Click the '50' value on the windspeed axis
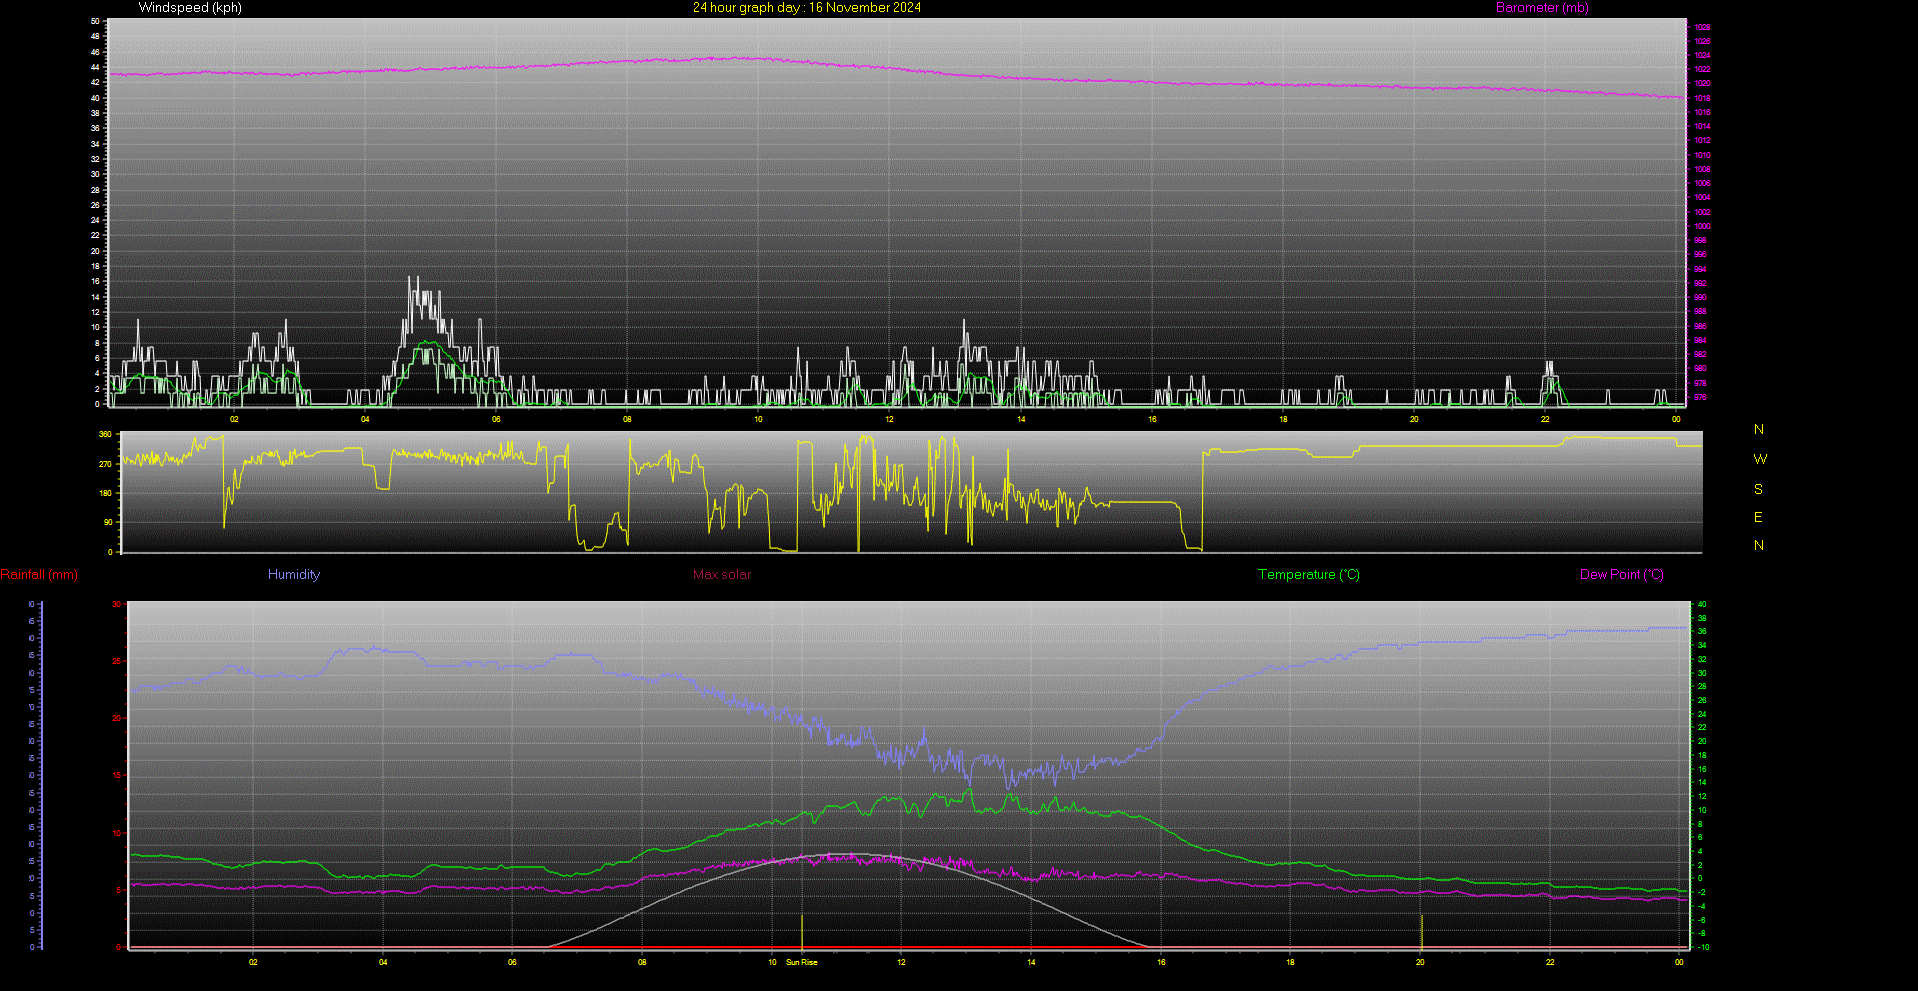1918x991 pixels. (x=95, y=21)
